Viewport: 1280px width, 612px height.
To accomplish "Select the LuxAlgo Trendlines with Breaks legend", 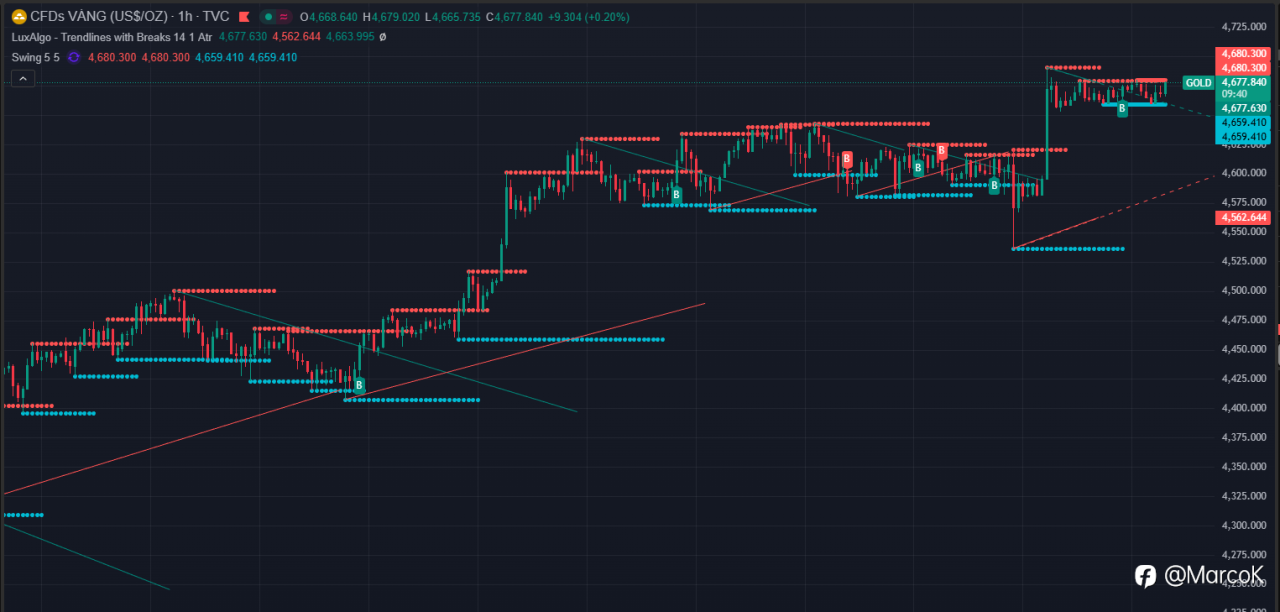I will pos(111,37).
